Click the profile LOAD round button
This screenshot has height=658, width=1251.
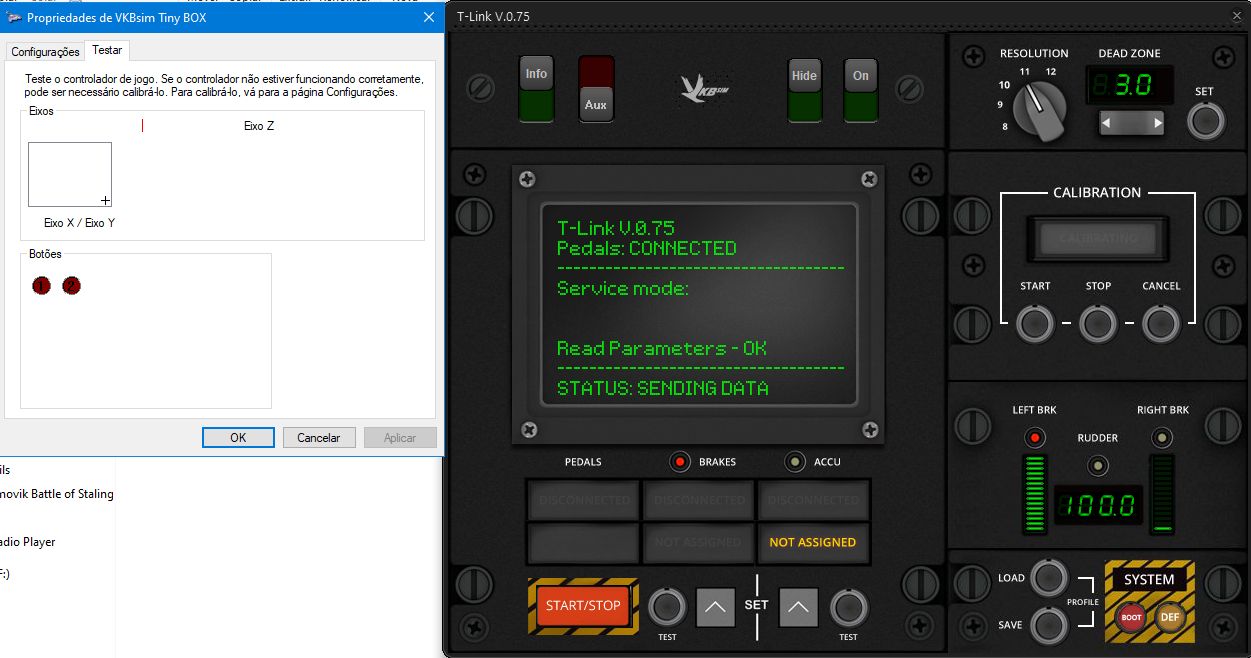point(1048,577)
